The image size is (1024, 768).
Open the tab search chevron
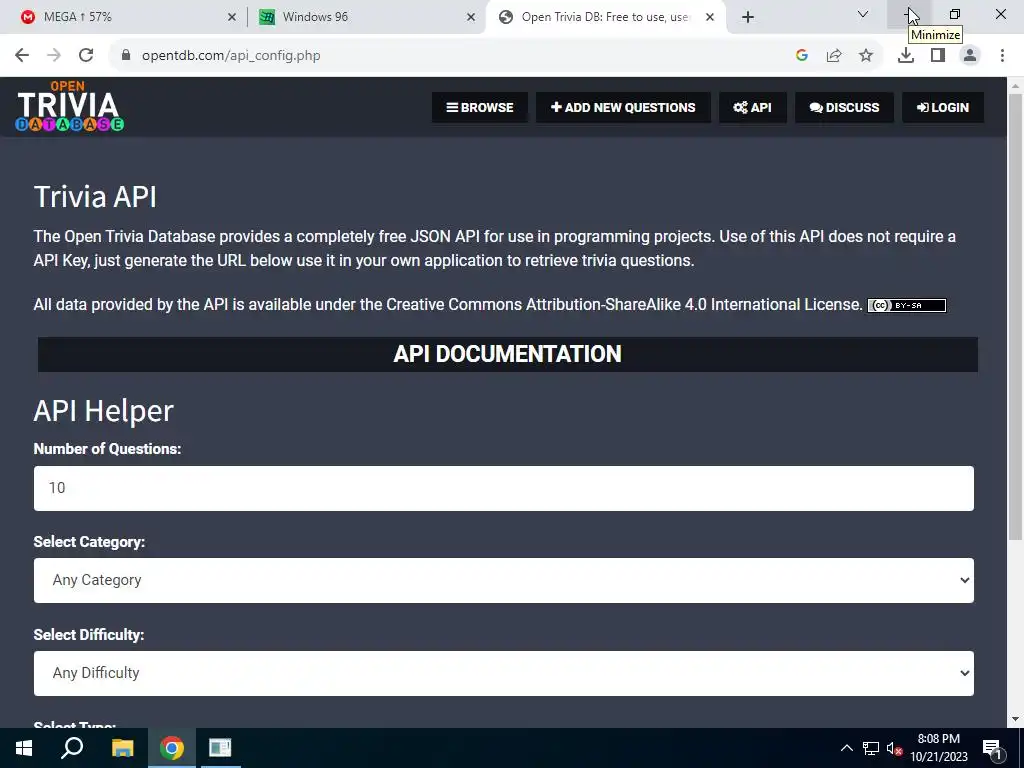pyautogui.click(x=863, y=14)
